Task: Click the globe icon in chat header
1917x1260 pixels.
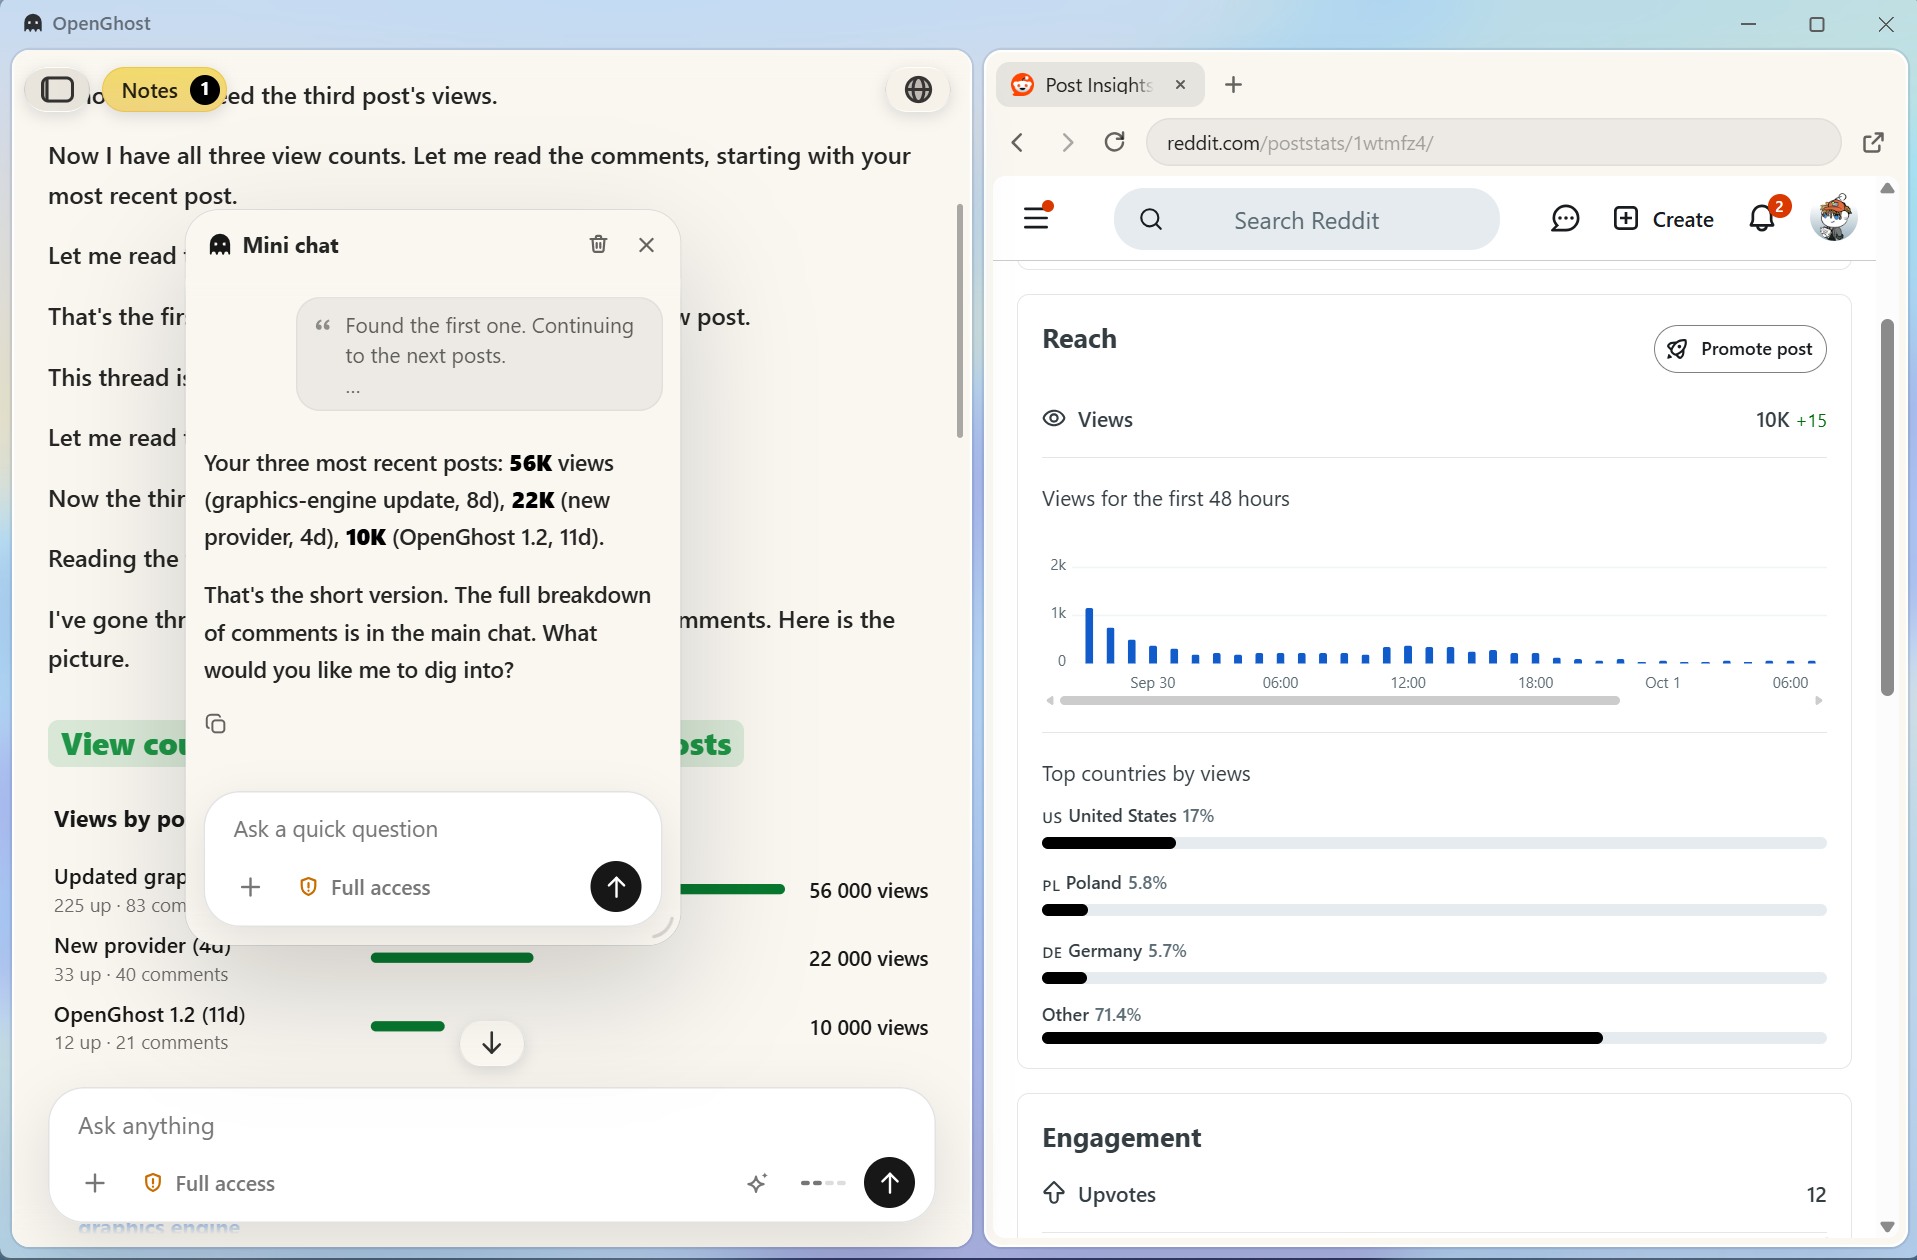Action: pos(918,90)
